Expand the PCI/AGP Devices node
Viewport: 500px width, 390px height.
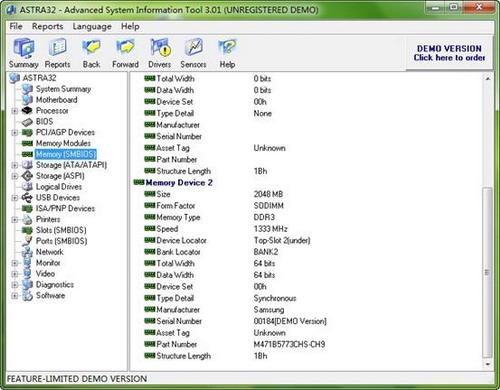pyautogui.click(x=14, y=133)
